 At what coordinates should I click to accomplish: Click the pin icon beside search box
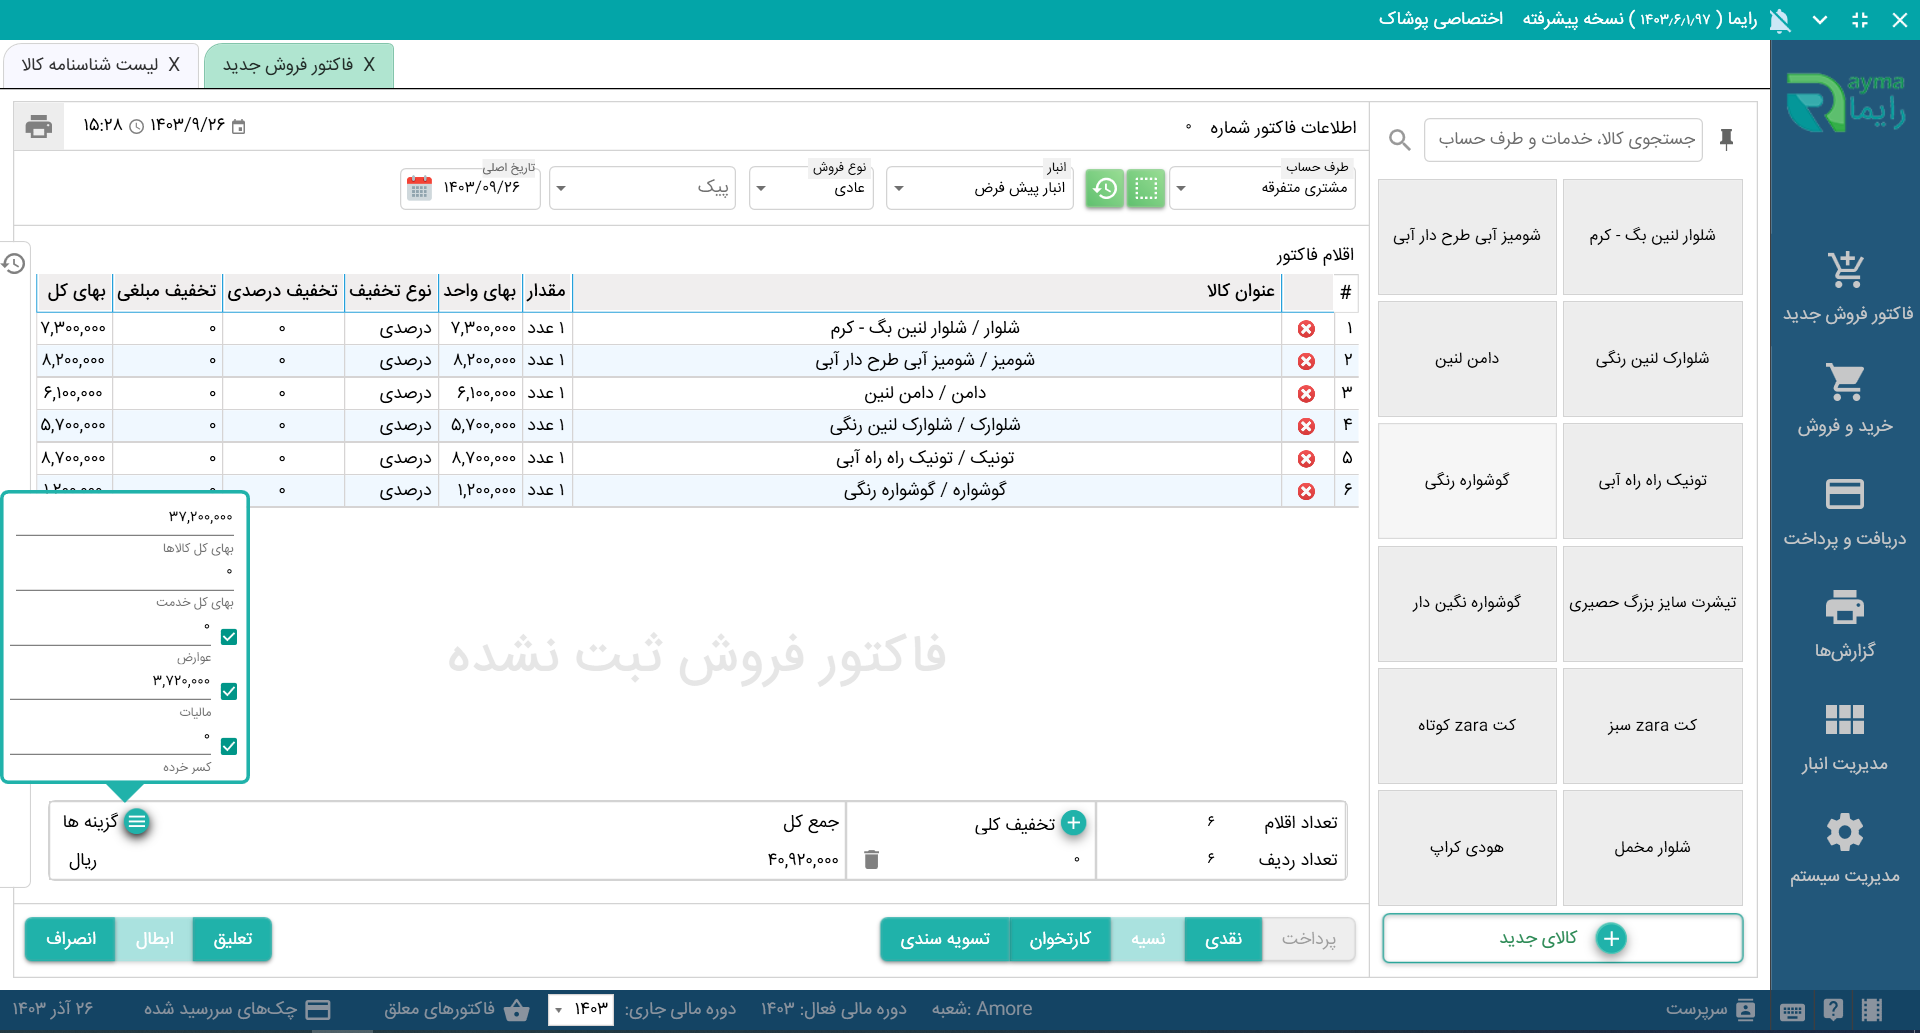coord(1726,139)
